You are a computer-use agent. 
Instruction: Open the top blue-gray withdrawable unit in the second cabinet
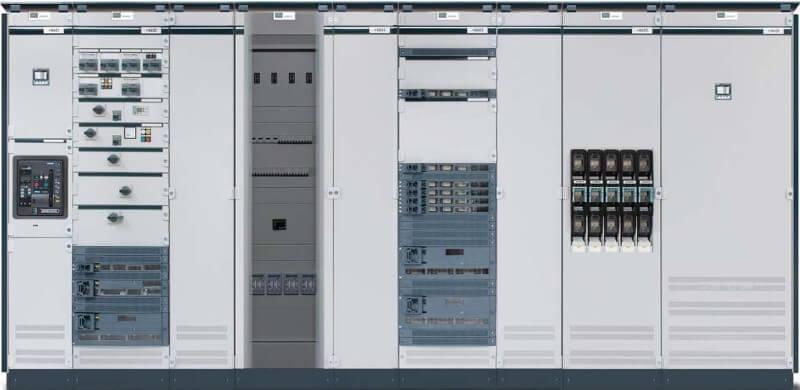tap(120, 267)
